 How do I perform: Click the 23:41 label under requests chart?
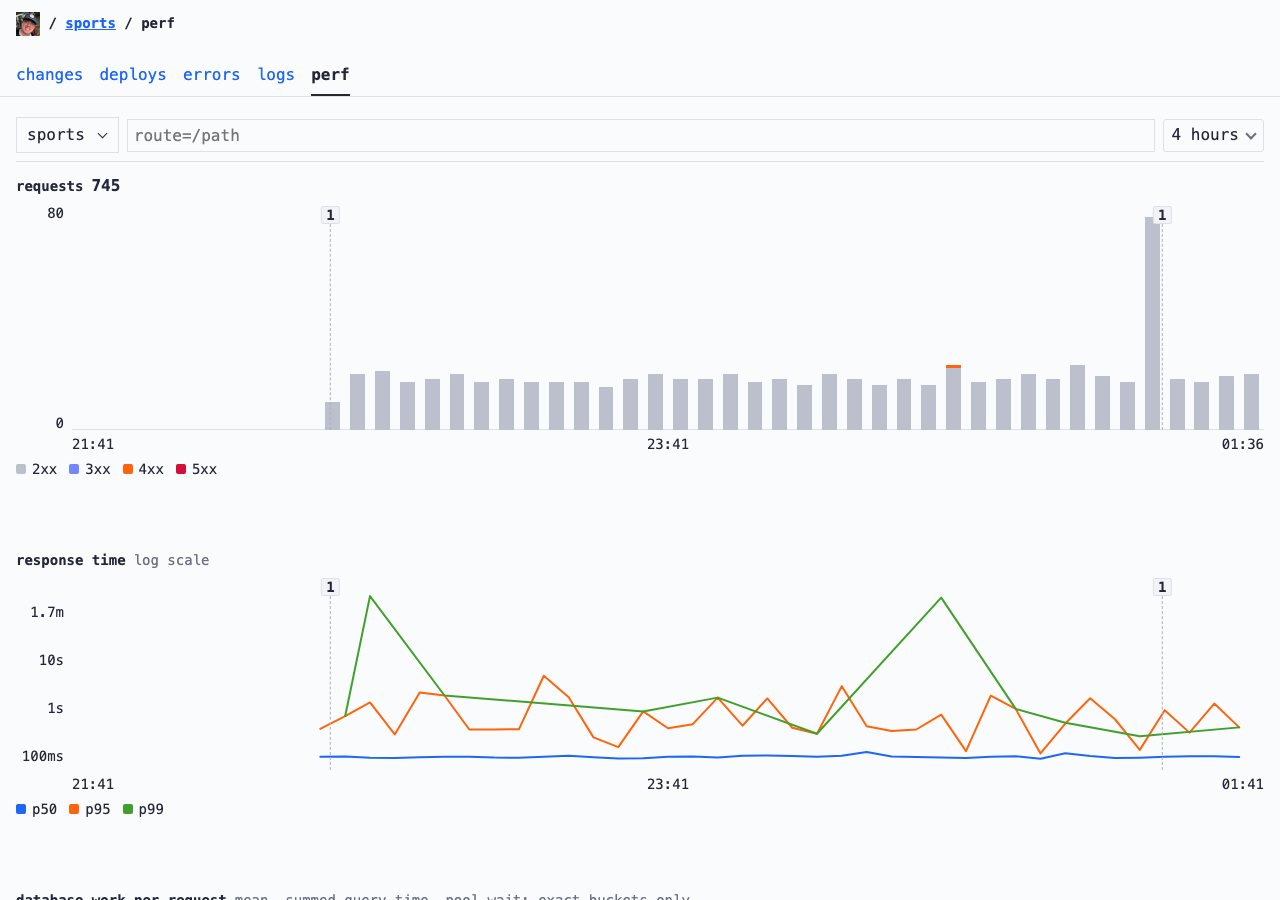(668, 444)
